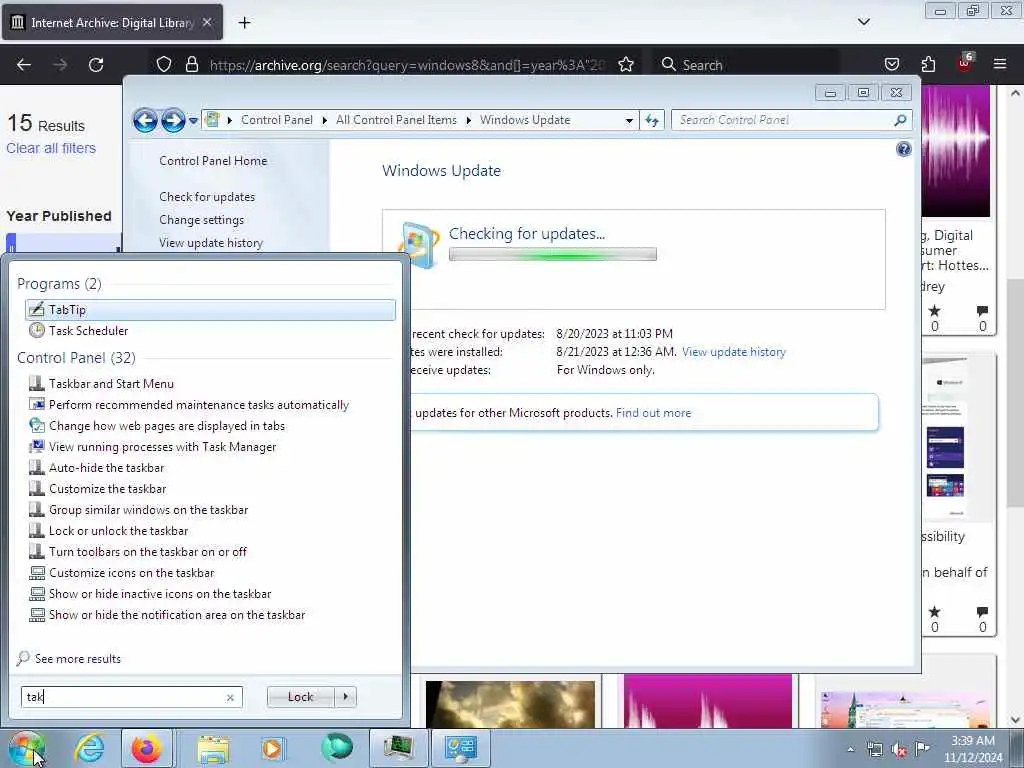
Task: Open address bar history dropdown
Action: (x=629, y=121)
